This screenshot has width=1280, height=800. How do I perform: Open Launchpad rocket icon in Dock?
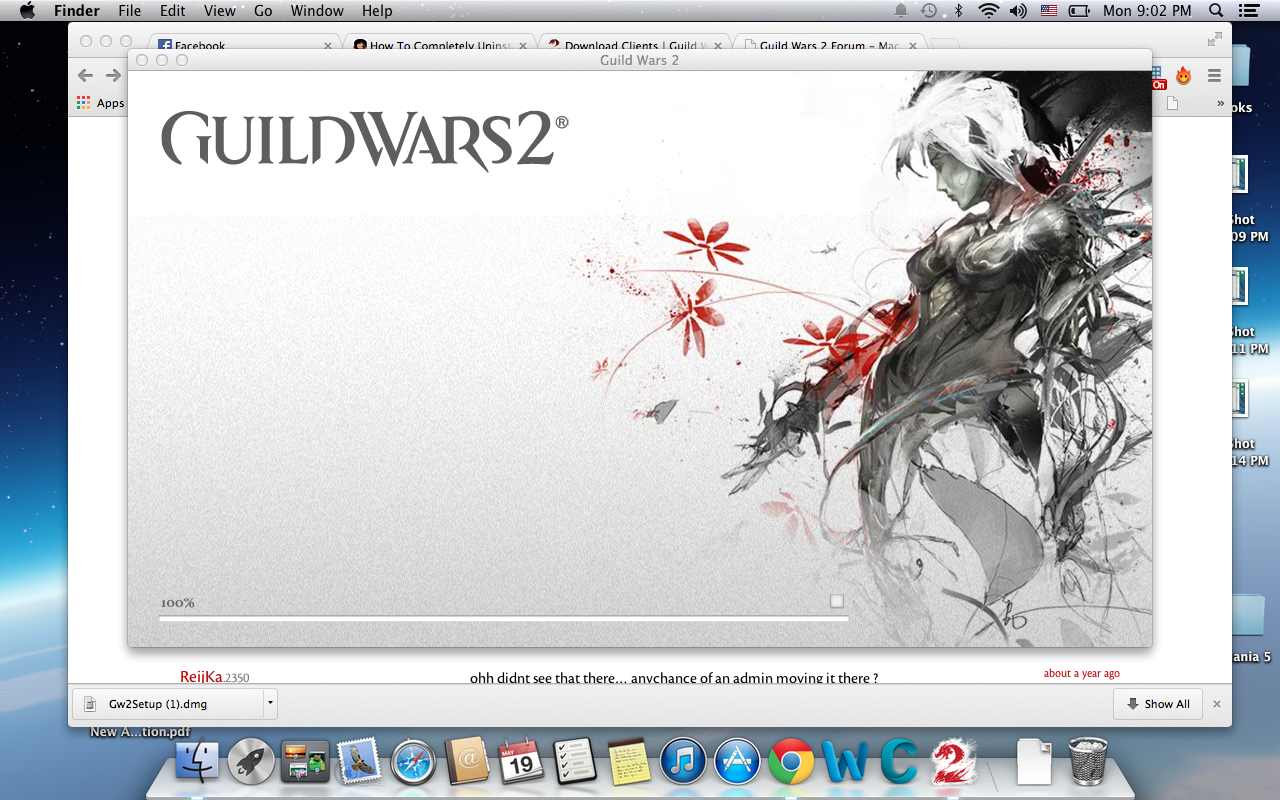coord(251,762)
